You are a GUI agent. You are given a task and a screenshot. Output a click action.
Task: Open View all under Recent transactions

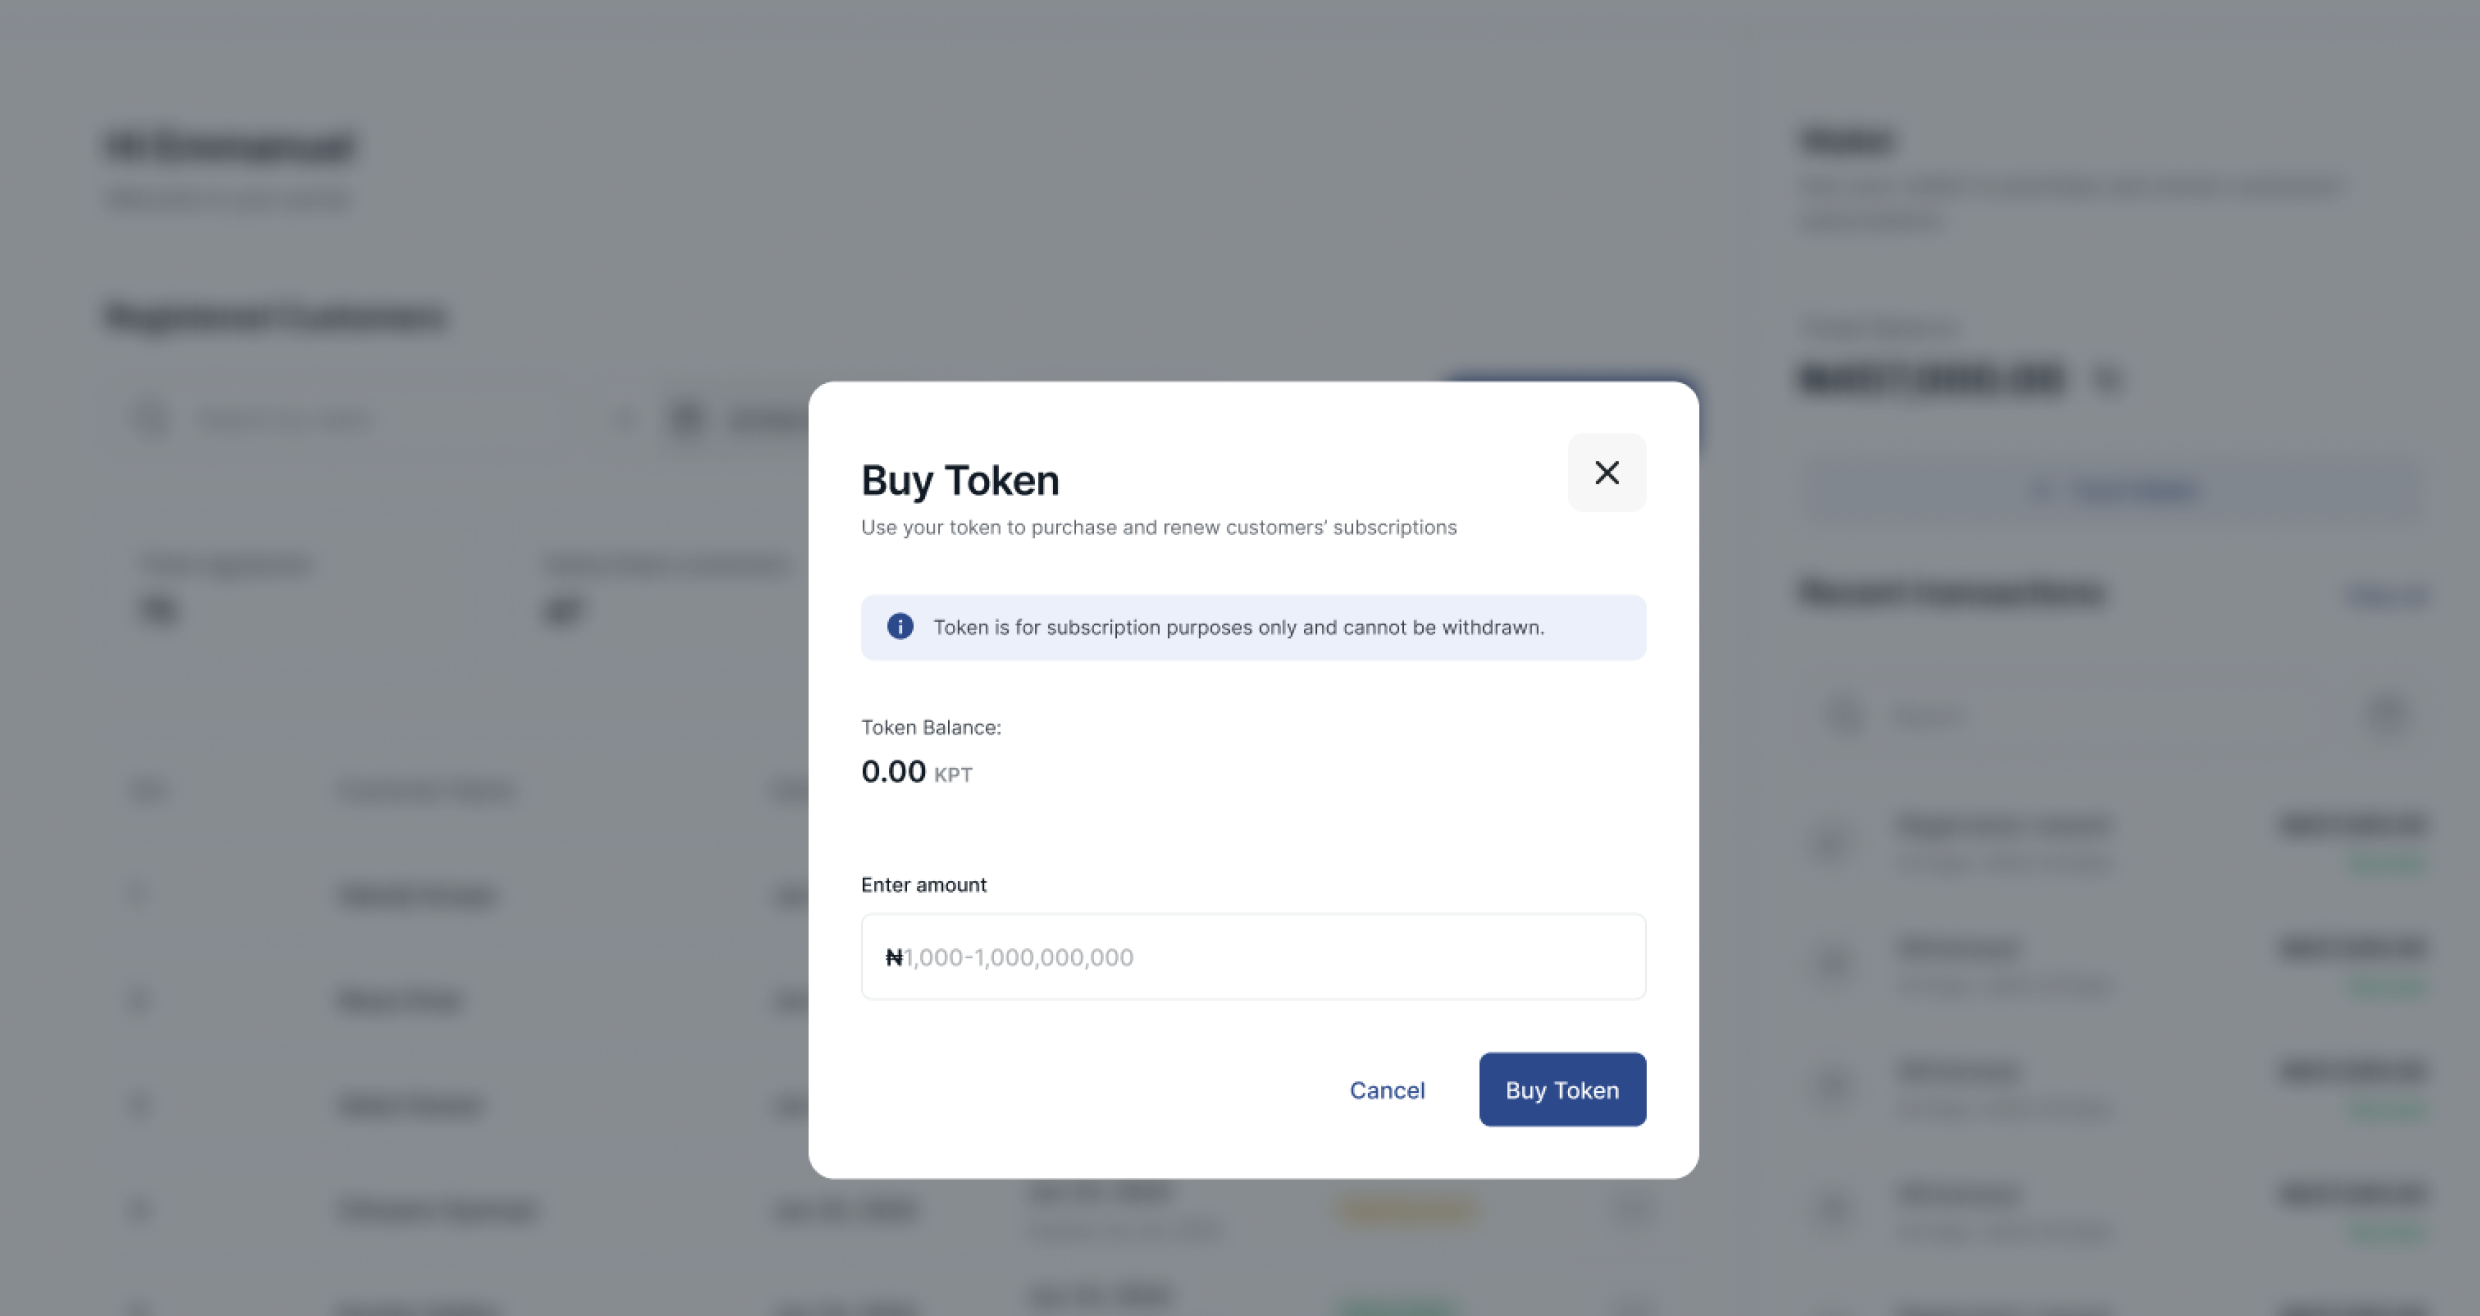(x=2386, y=596)
